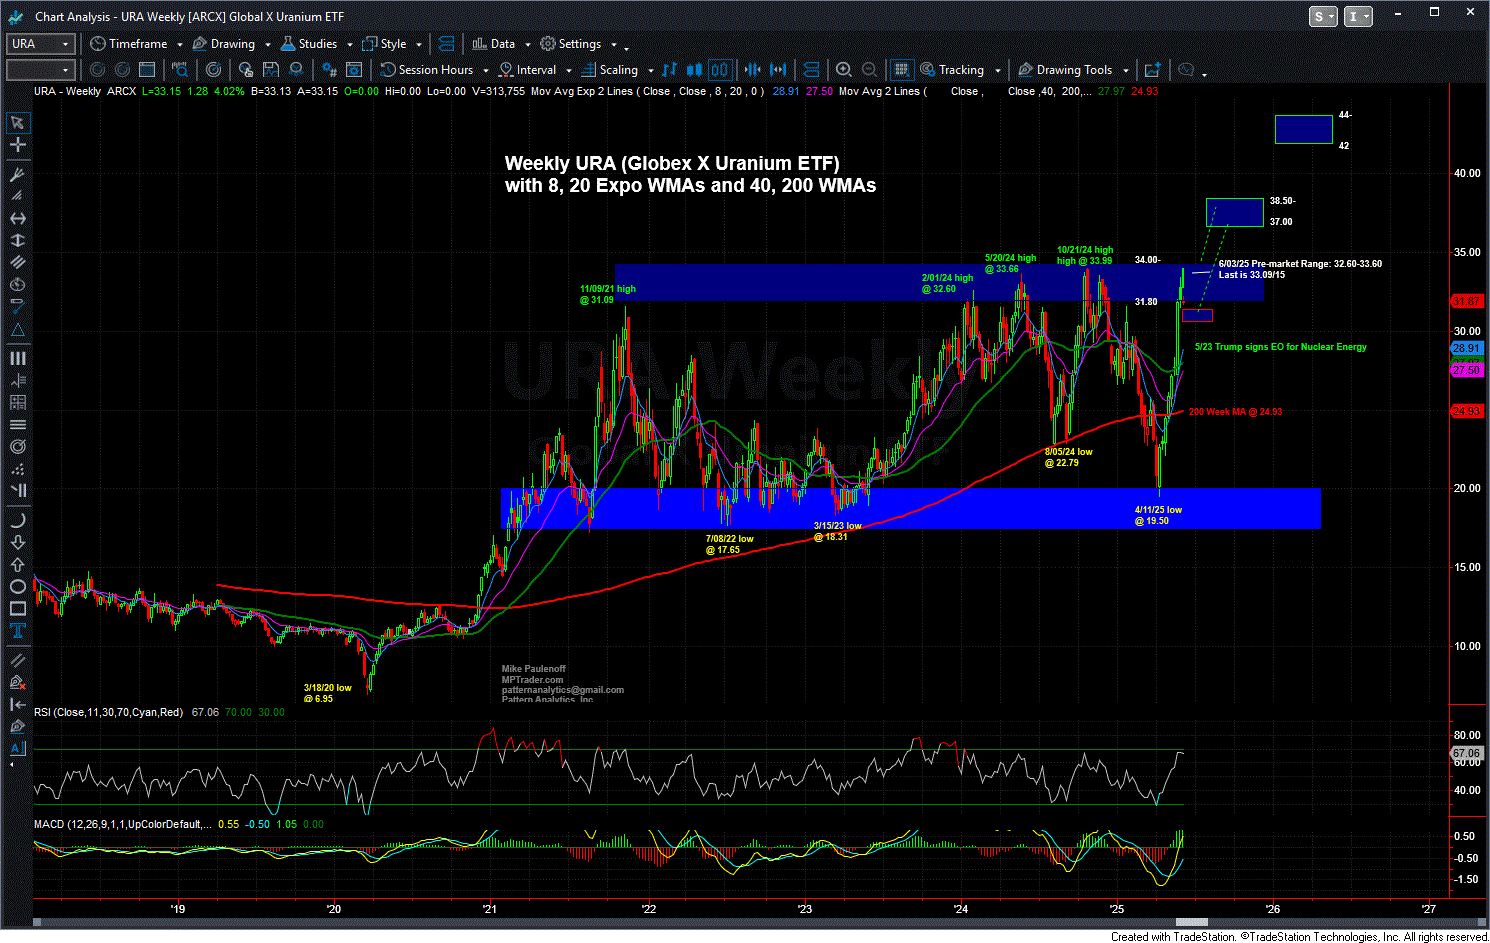This screenshot has width=1490, height=943.
Task: Click the Tracking button
Action: (953, 70)
